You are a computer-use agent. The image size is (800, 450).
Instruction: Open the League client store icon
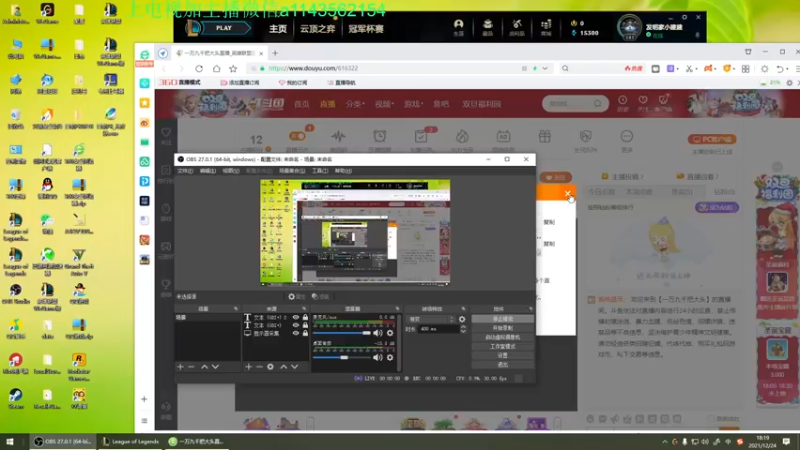click(546, 27)
